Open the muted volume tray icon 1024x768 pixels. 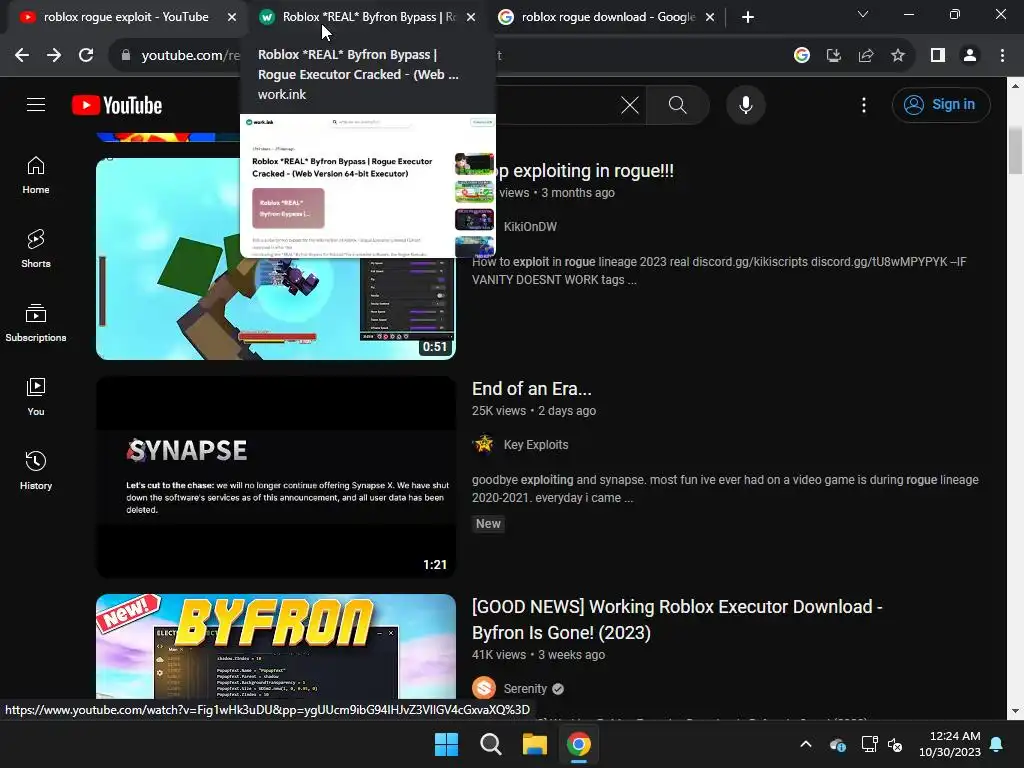895,744
